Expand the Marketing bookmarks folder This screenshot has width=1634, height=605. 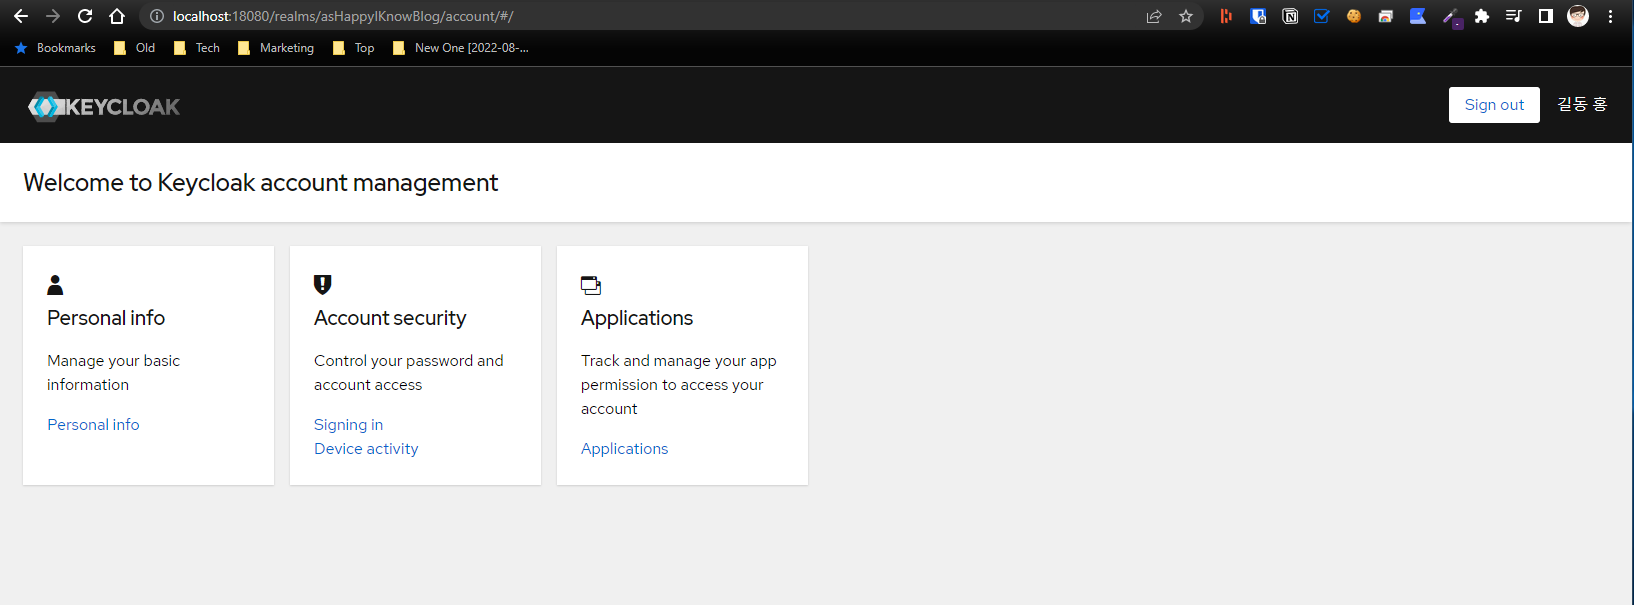276,48
